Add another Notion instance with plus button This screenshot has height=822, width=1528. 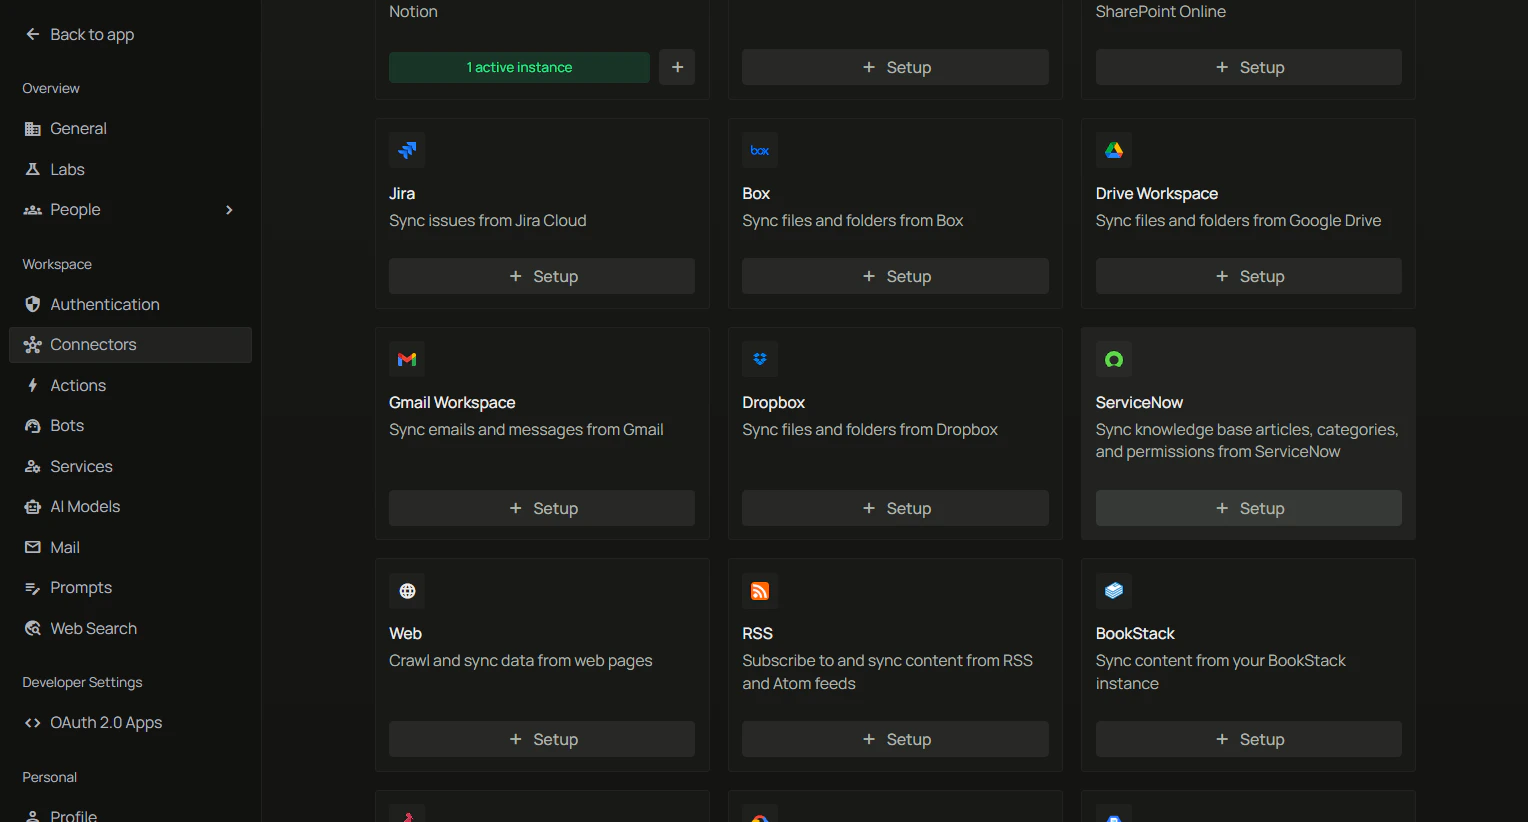(677, 67)
